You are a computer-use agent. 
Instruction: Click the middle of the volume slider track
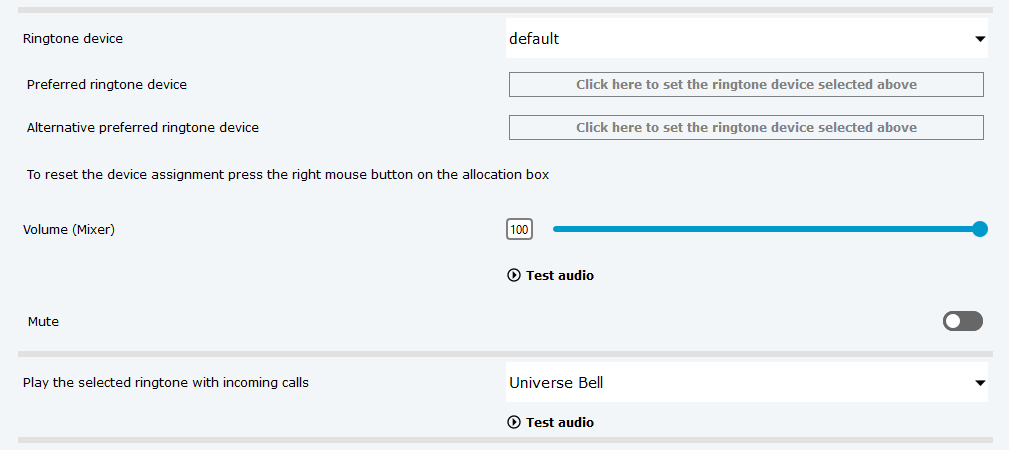[x=765, y=229]
